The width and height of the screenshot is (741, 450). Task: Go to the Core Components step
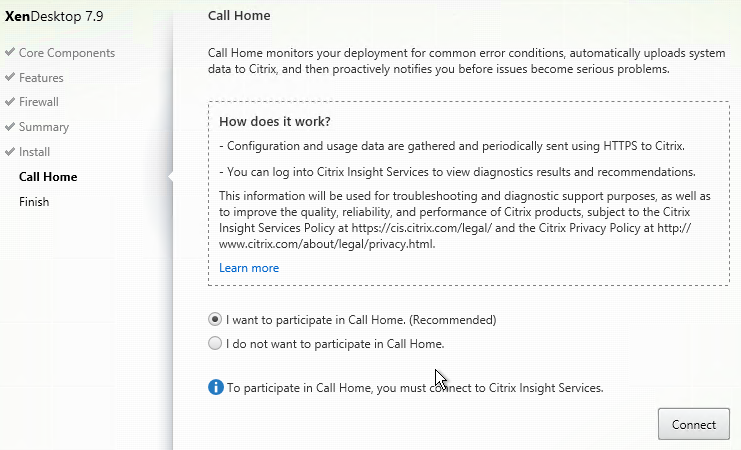click(67, 52)
